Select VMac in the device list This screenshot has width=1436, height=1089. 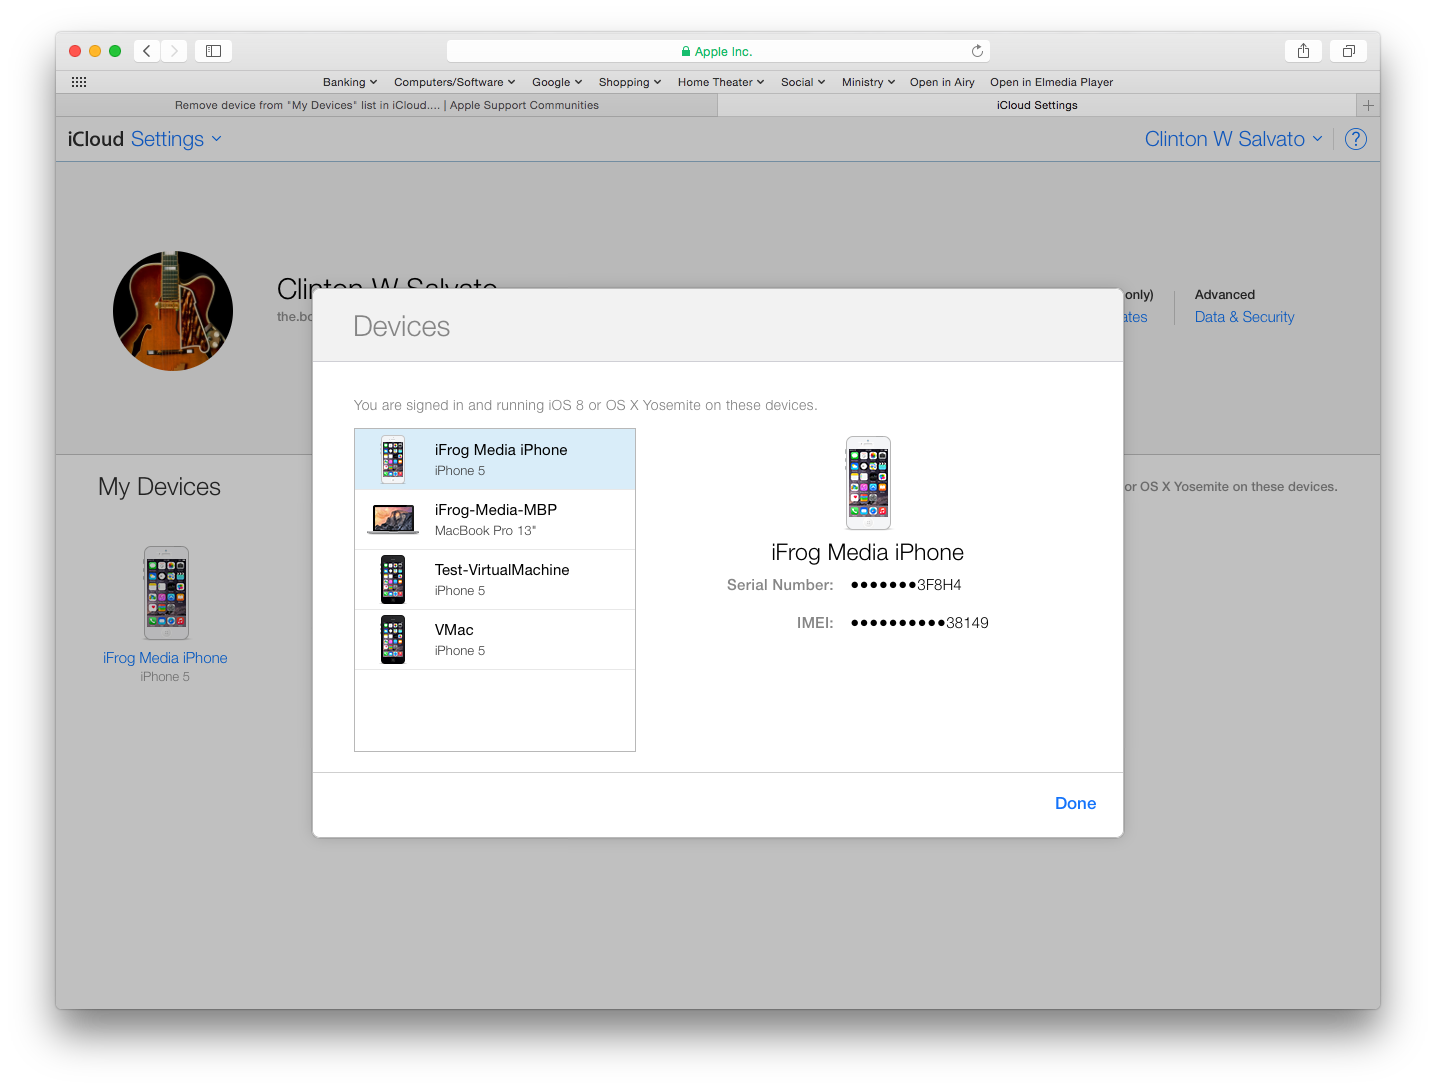(495, 639)
